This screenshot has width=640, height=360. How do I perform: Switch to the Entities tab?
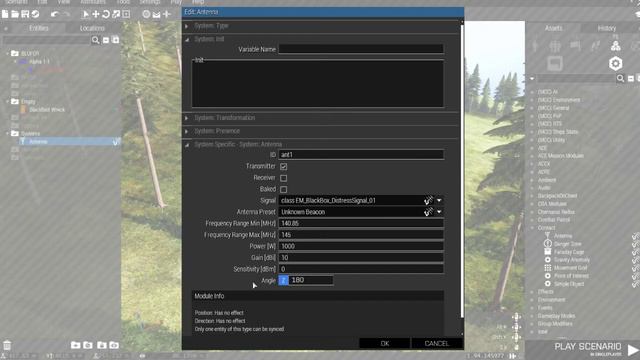click(x=39, y=28)
